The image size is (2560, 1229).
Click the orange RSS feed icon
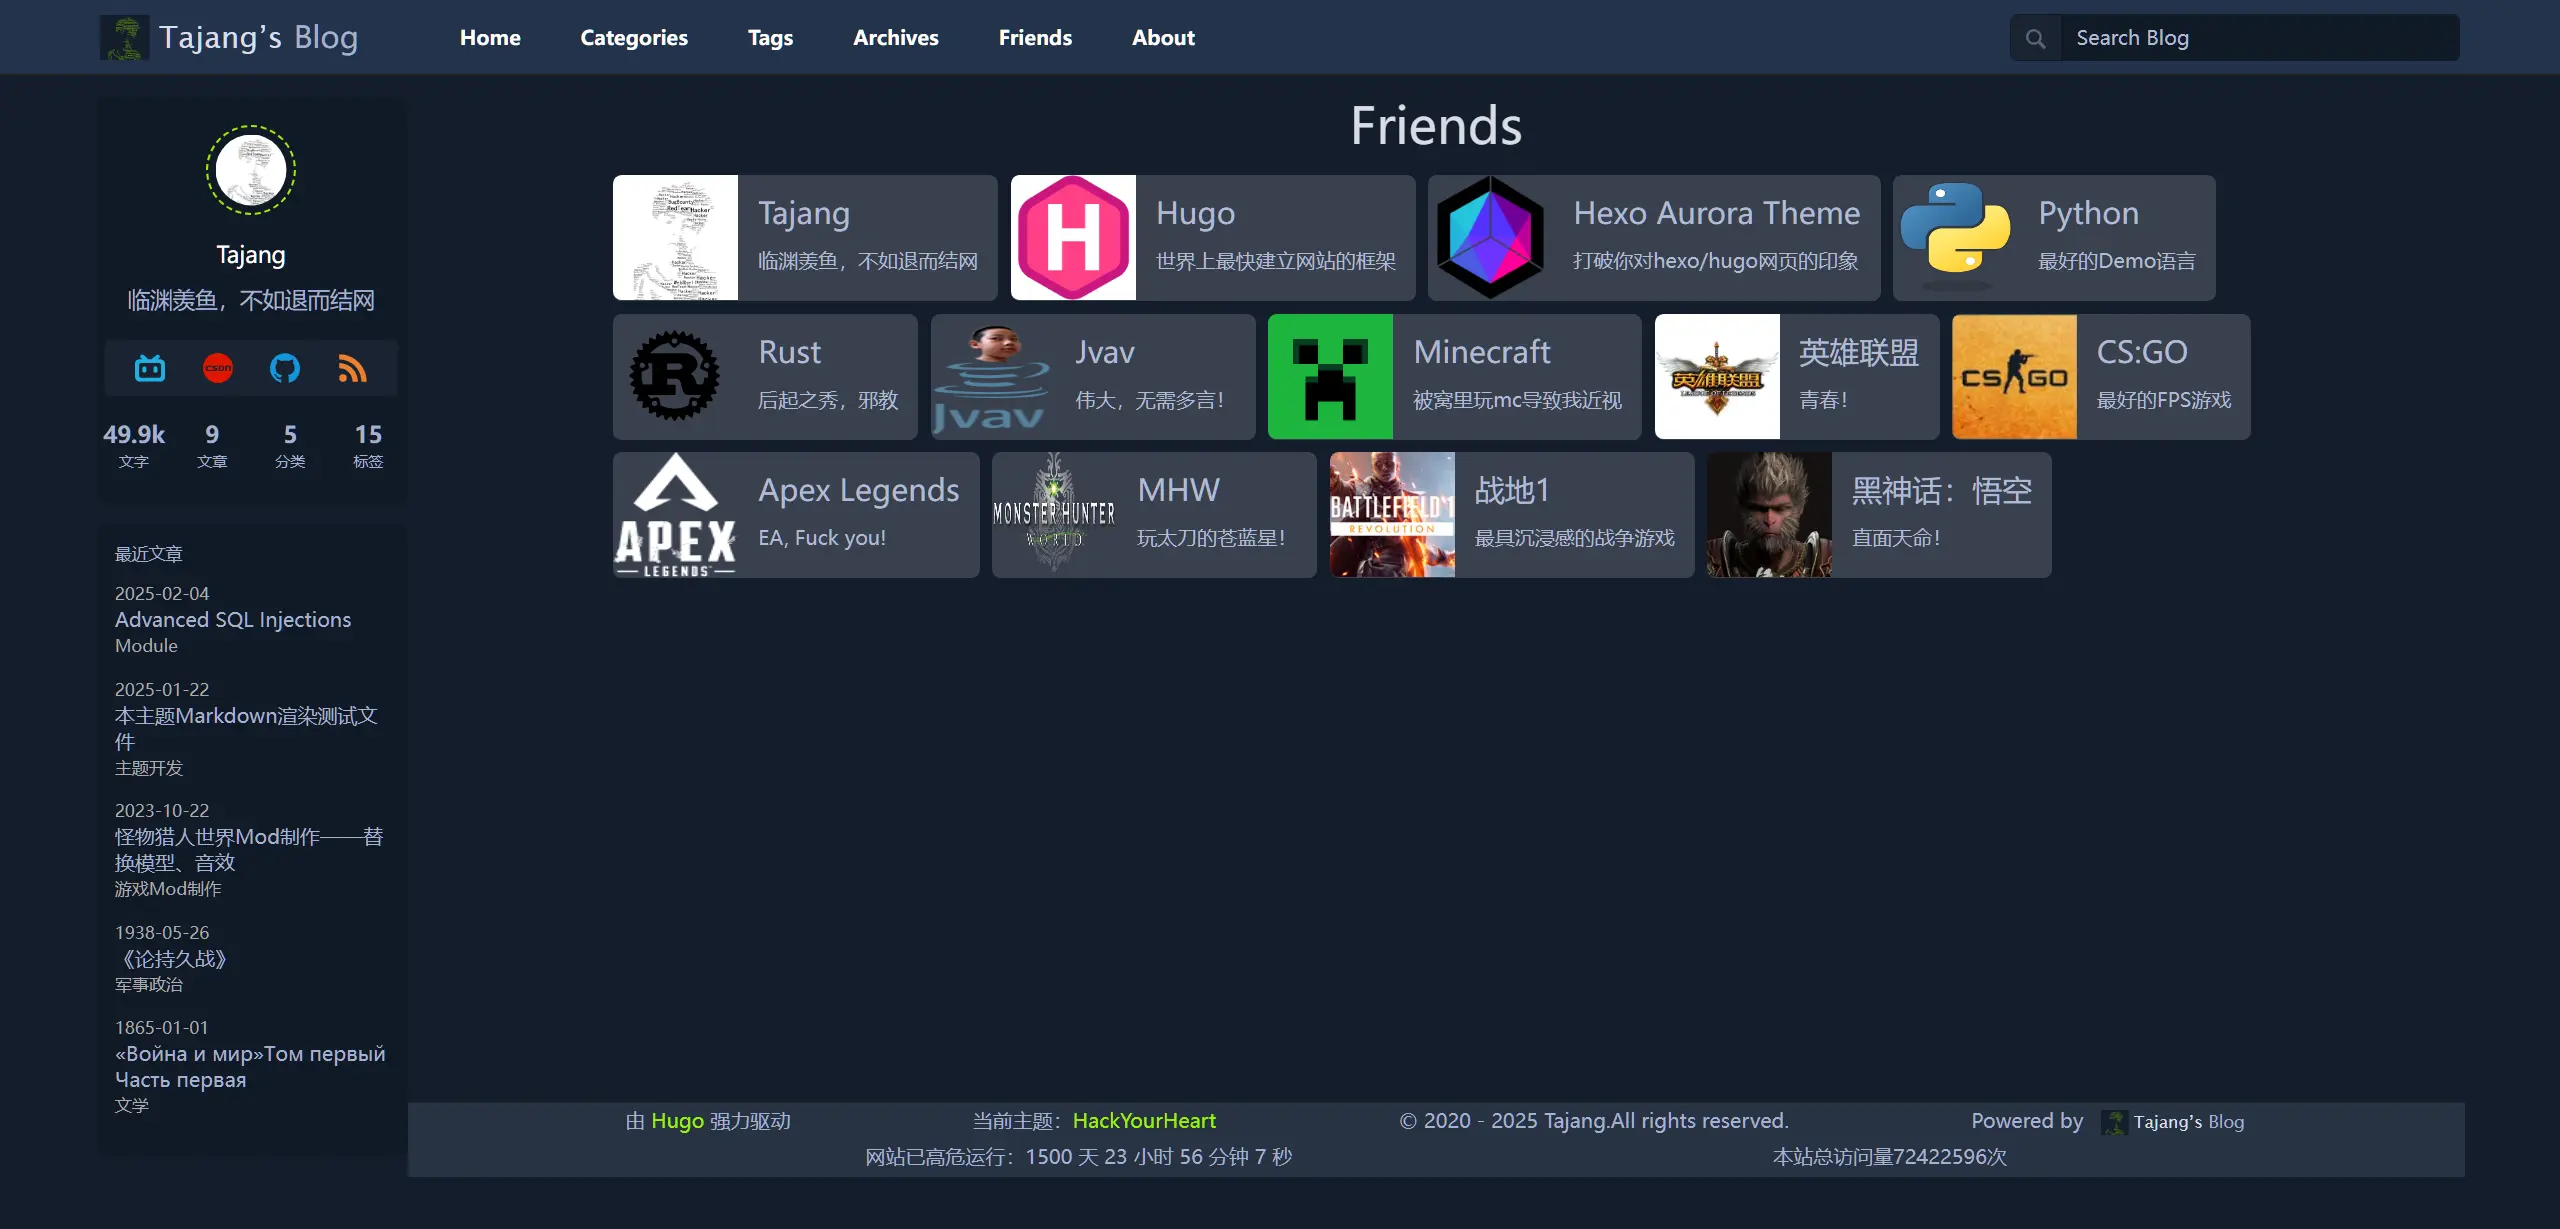coord(352,368)
